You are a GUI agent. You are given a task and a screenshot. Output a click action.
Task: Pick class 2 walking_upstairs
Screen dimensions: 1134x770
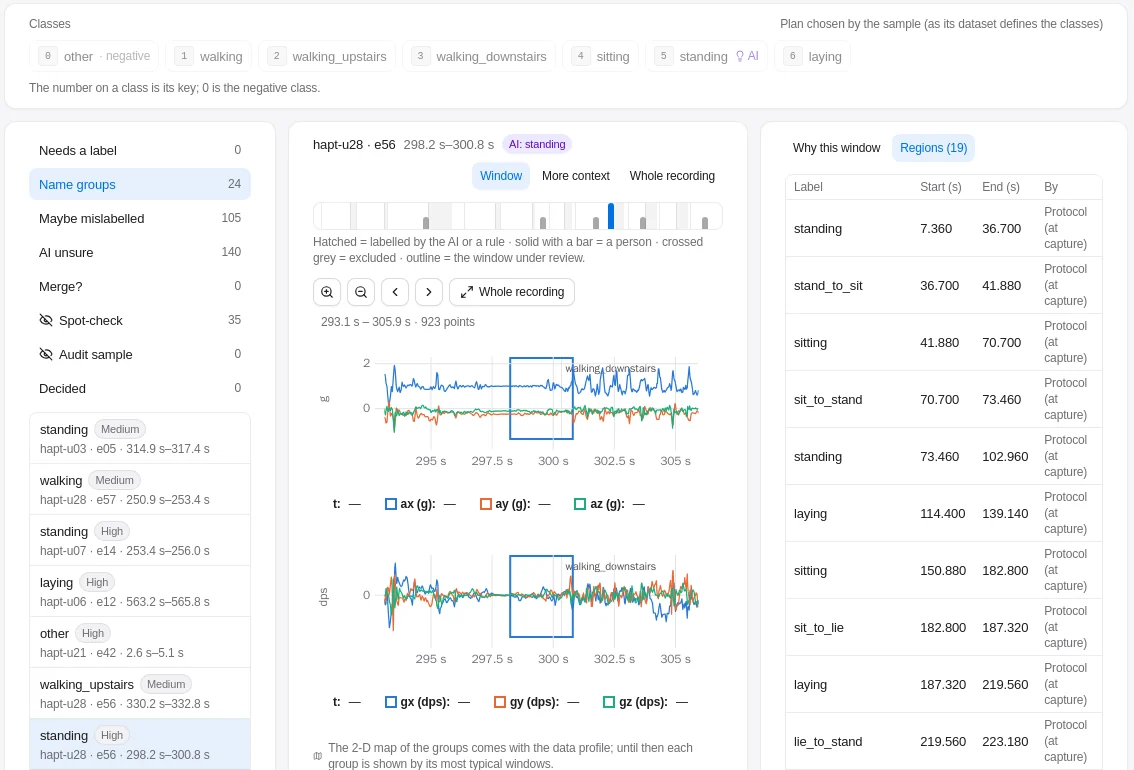327,56
